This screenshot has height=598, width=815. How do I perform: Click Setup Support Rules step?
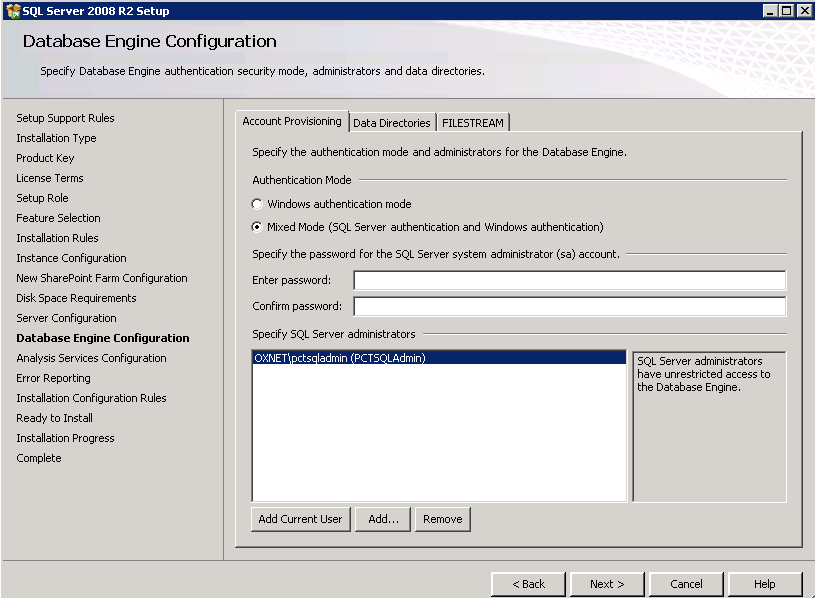pos(65,118)
